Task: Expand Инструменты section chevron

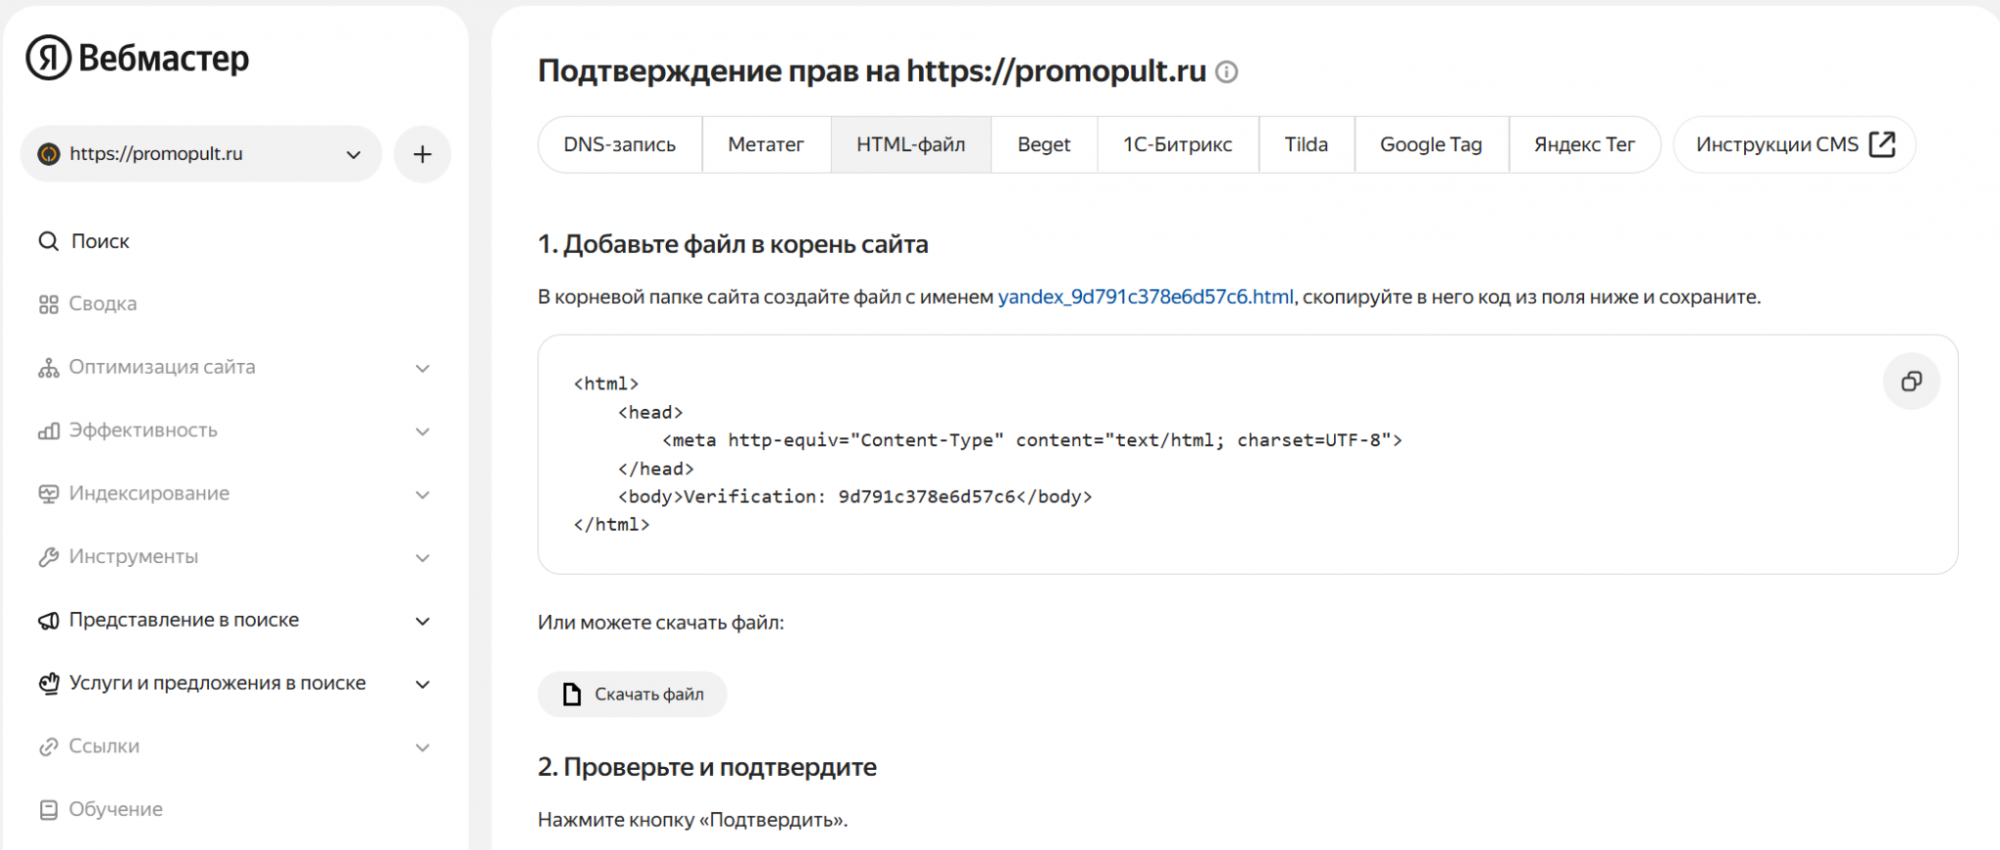Action: pyautogui.click(x=423, y=557)
